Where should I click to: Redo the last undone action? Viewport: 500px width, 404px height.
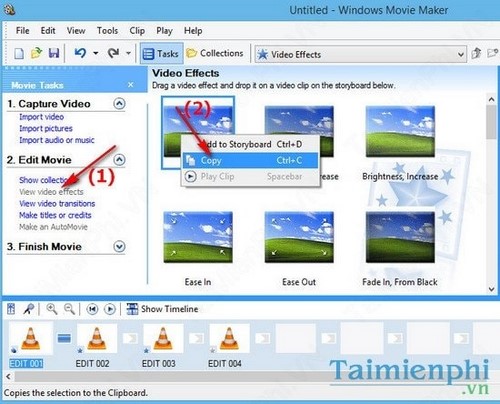point(113,53)
